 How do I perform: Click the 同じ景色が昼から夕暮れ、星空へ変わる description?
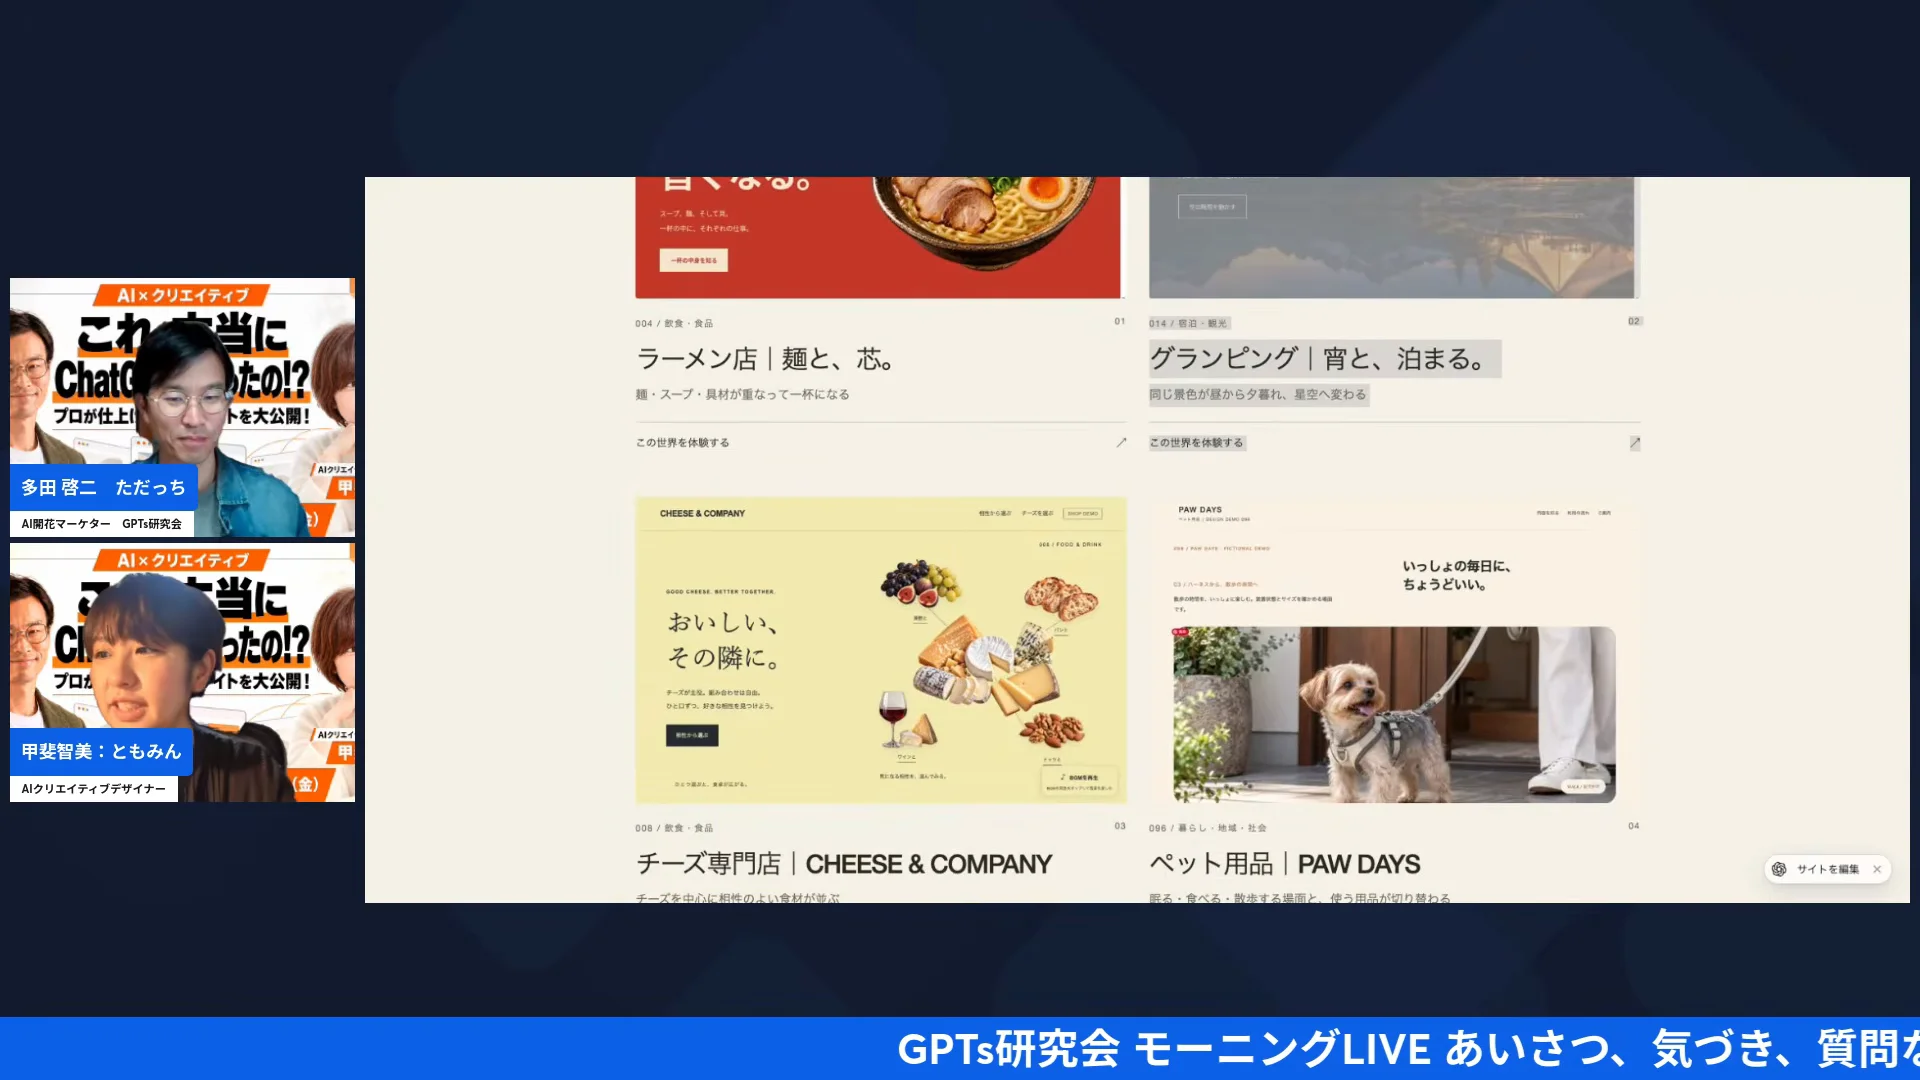1257,395
